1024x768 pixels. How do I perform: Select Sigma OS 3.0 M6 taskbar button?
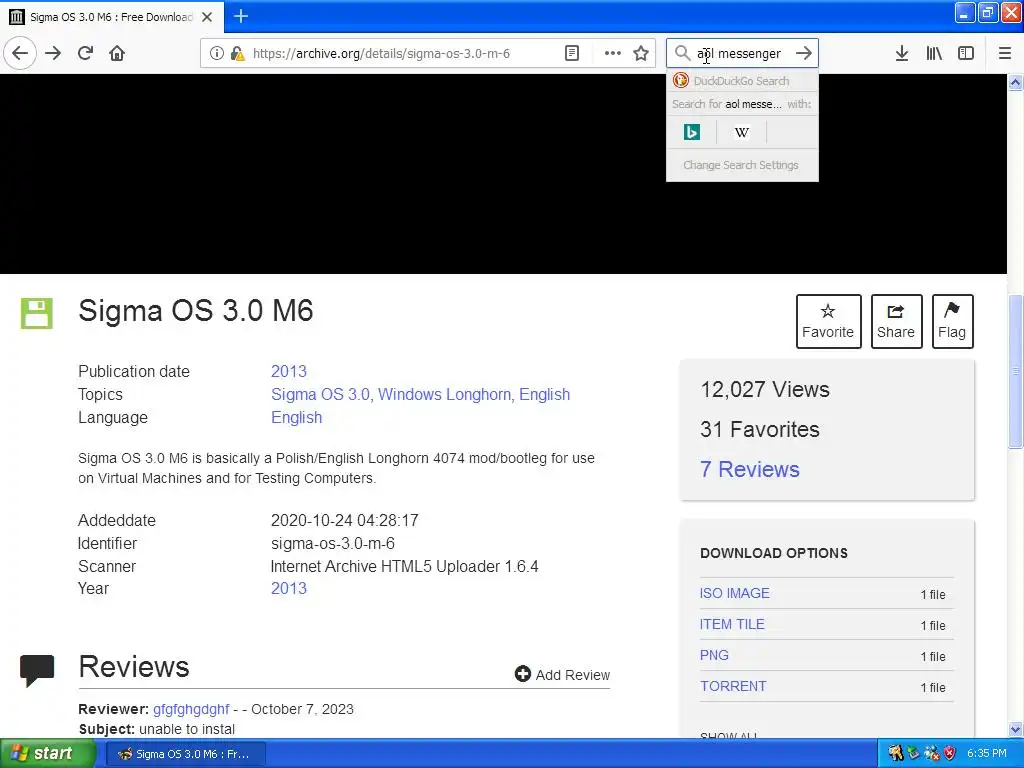185,754
